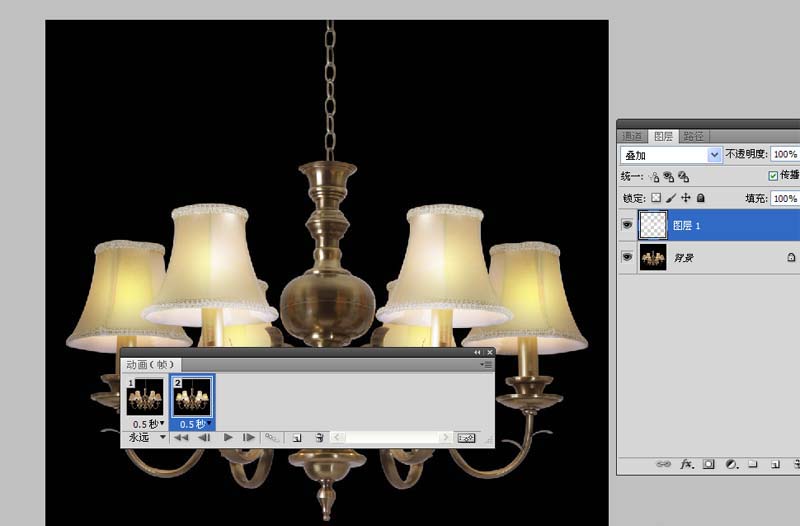The width and height of the screenshot is (800, 526).
Task: Click the unify layer style icon
Action: coord(684,177)
